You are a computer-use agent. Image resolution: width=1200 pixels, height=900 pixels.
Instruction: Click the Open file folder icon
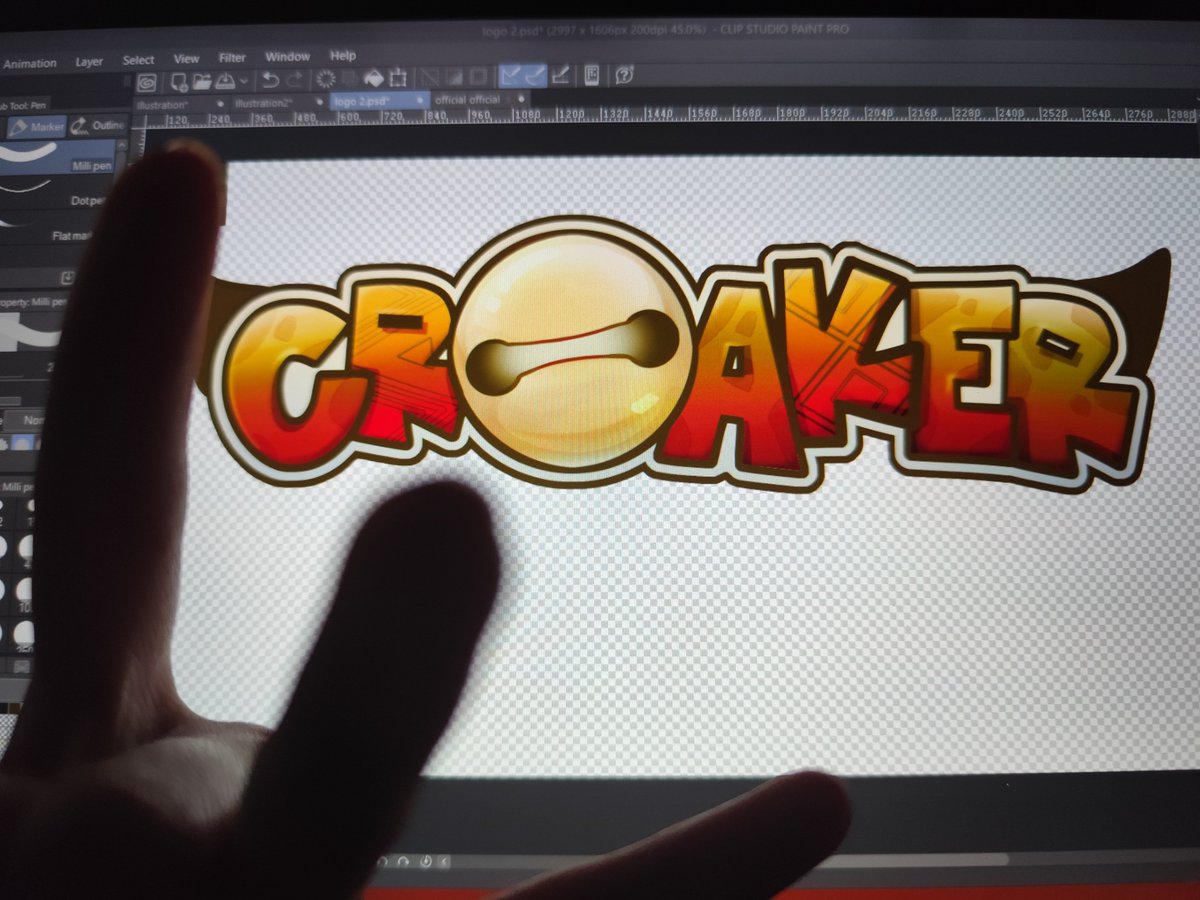coord(202,80)
